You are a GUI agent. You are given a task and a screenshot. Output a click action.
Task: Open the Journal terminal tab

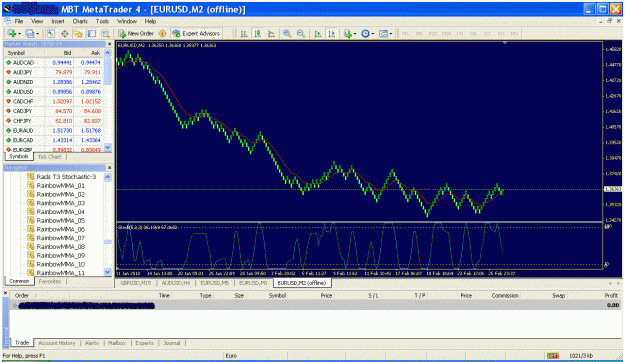click(x=172, y=343)
